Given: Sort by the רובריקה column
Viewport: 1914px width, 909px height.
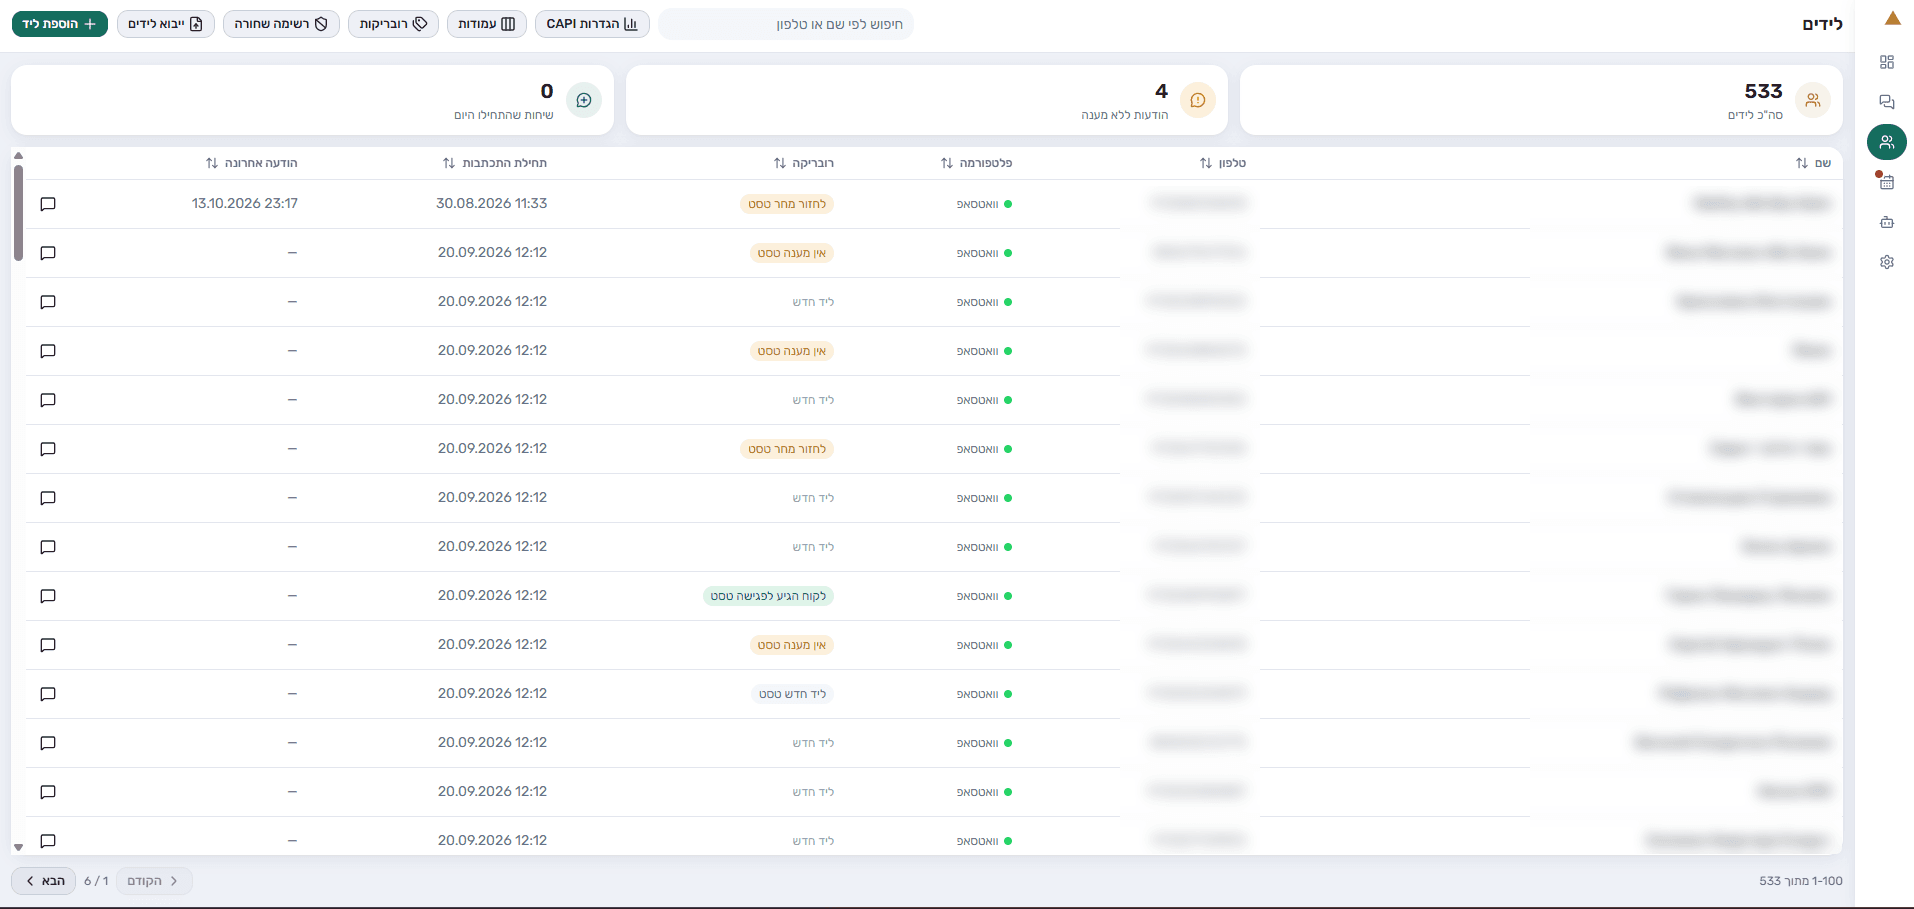Looking at the screenshot, I should 803,163.
